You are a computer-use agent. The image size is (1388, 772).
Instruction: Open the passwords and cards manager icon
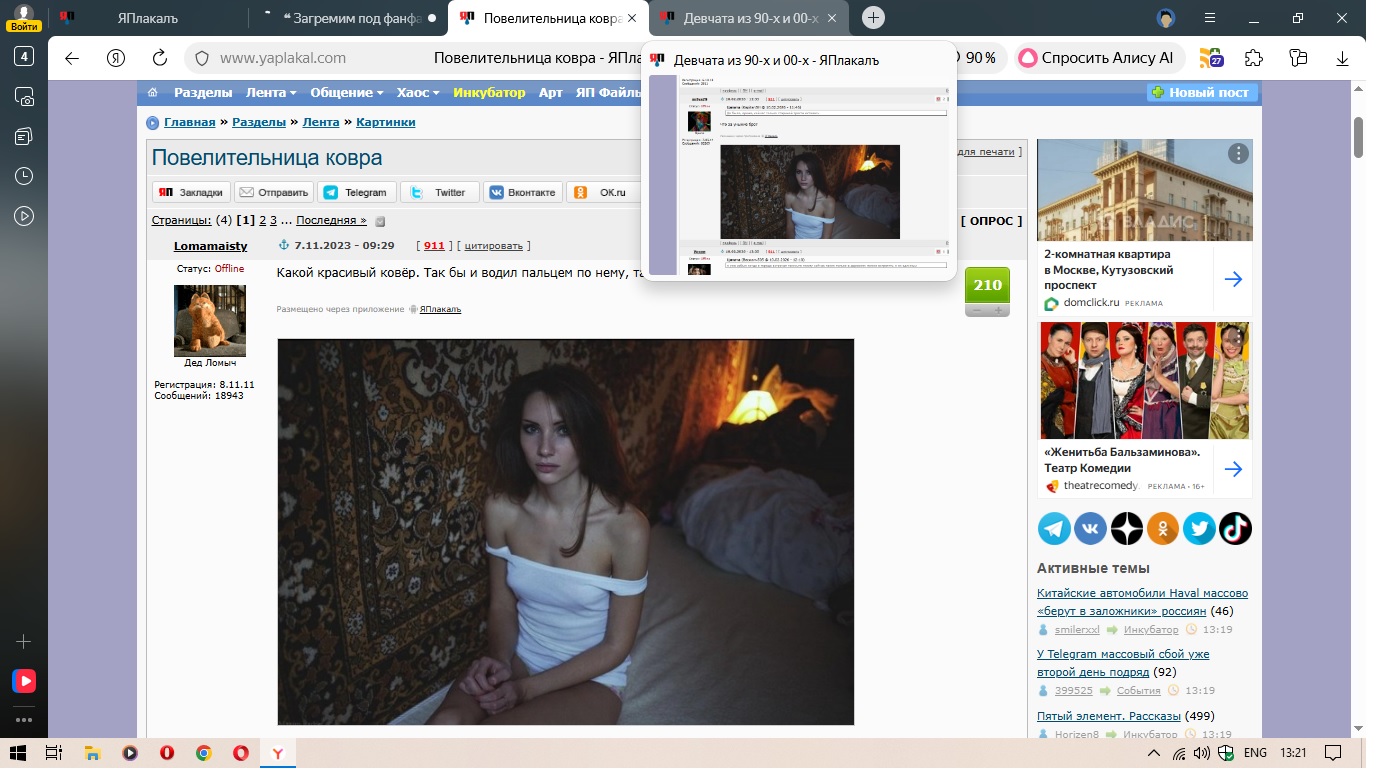pos(1299,58)
